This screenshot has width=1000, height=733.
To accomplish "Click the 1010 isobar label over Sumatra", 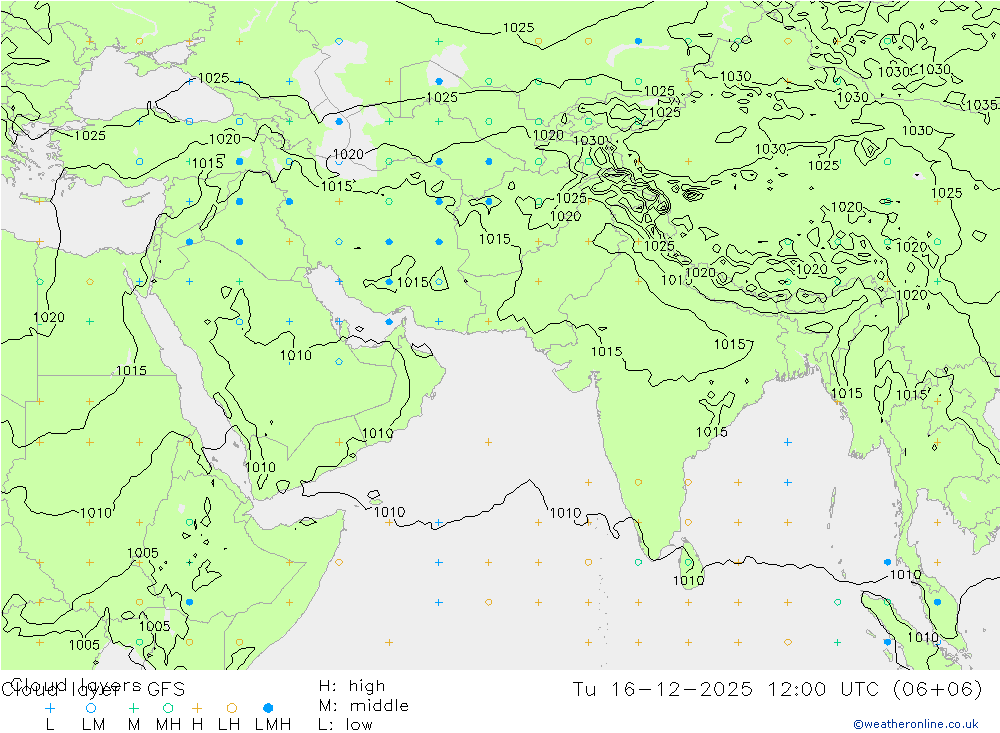I will point(923,637).
